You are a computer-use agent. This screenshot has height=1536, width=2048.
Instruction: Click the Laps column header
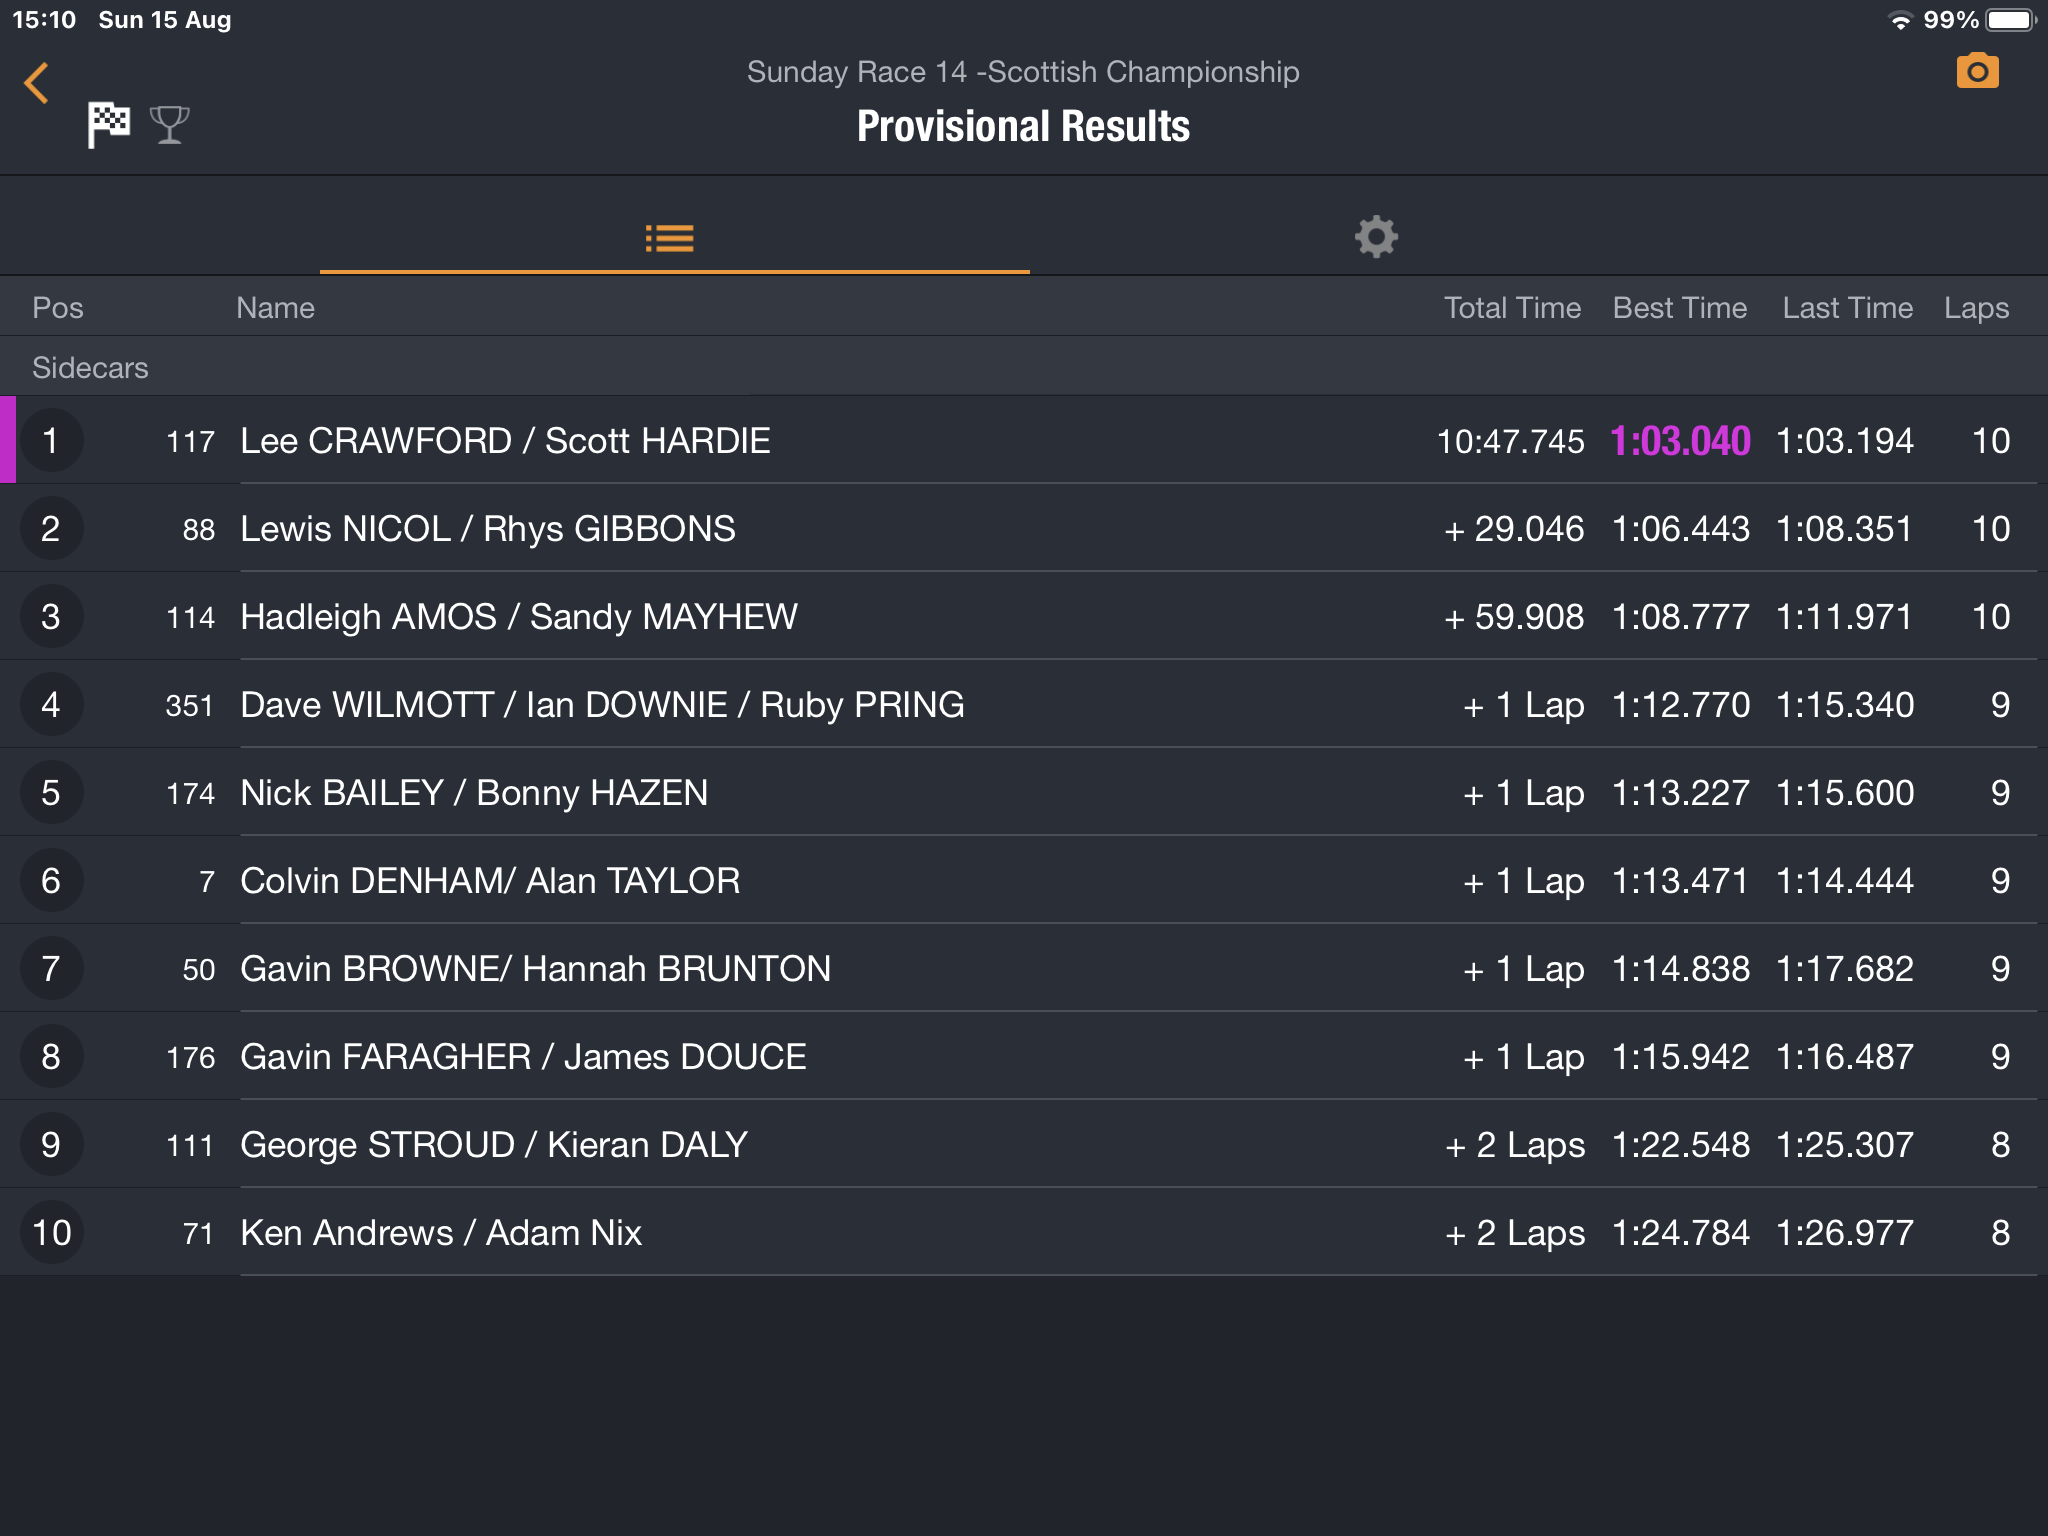click(x=1976, y=308)
